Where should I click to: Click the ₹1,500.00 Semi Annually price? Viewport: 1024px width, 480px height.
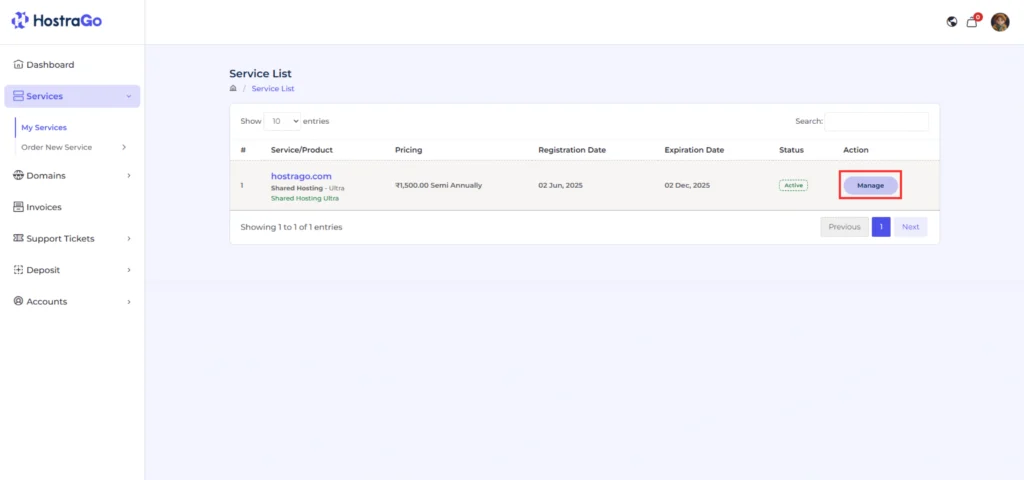[439, 185]
